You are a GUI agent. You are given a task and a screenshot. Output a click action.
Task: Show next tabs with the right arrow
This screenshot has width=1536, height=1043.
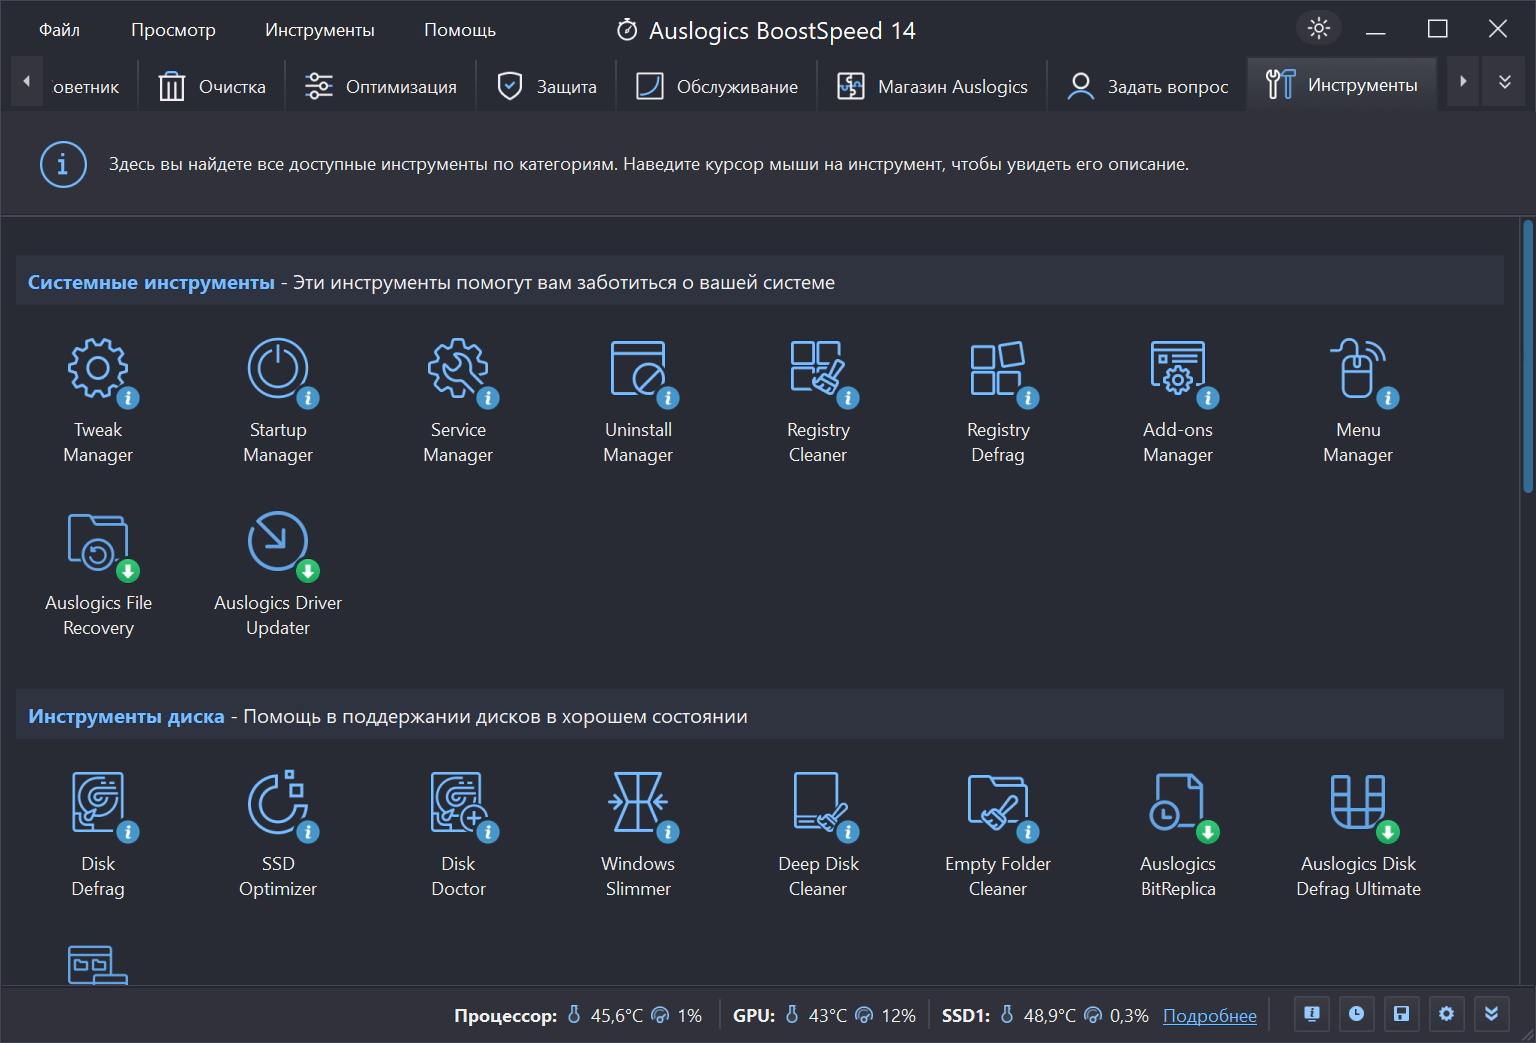1463,82
